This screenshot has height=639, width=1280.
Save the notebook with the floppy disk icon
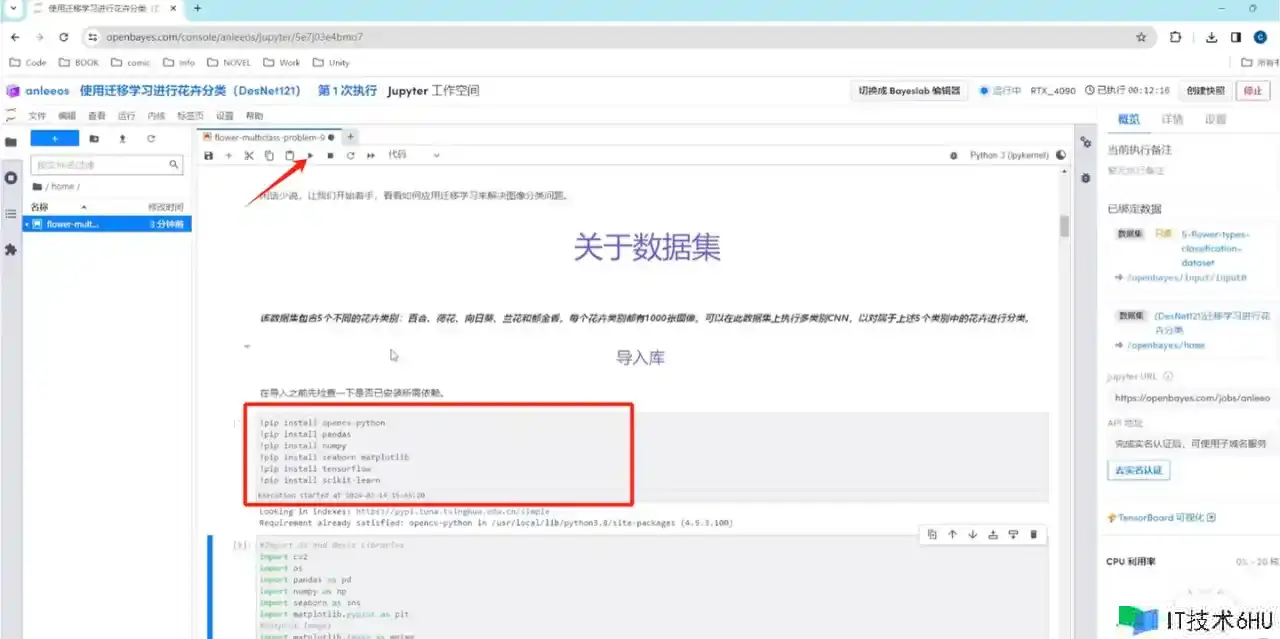(208, 155)
